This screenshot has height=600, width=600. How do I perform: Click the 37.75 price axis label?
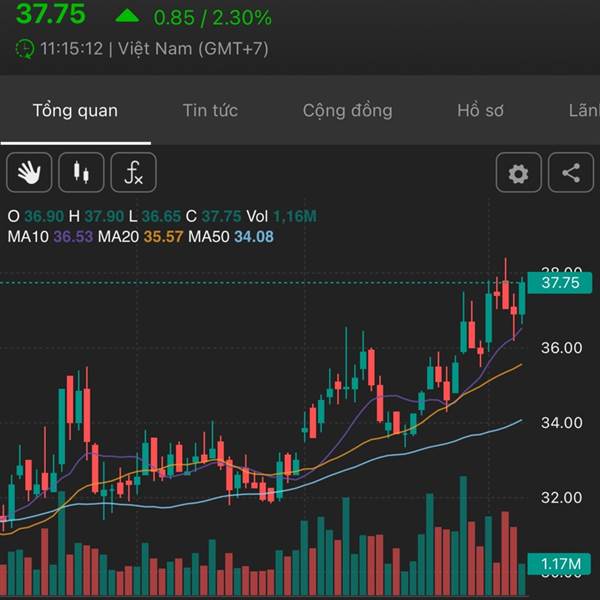pos(560,283)
